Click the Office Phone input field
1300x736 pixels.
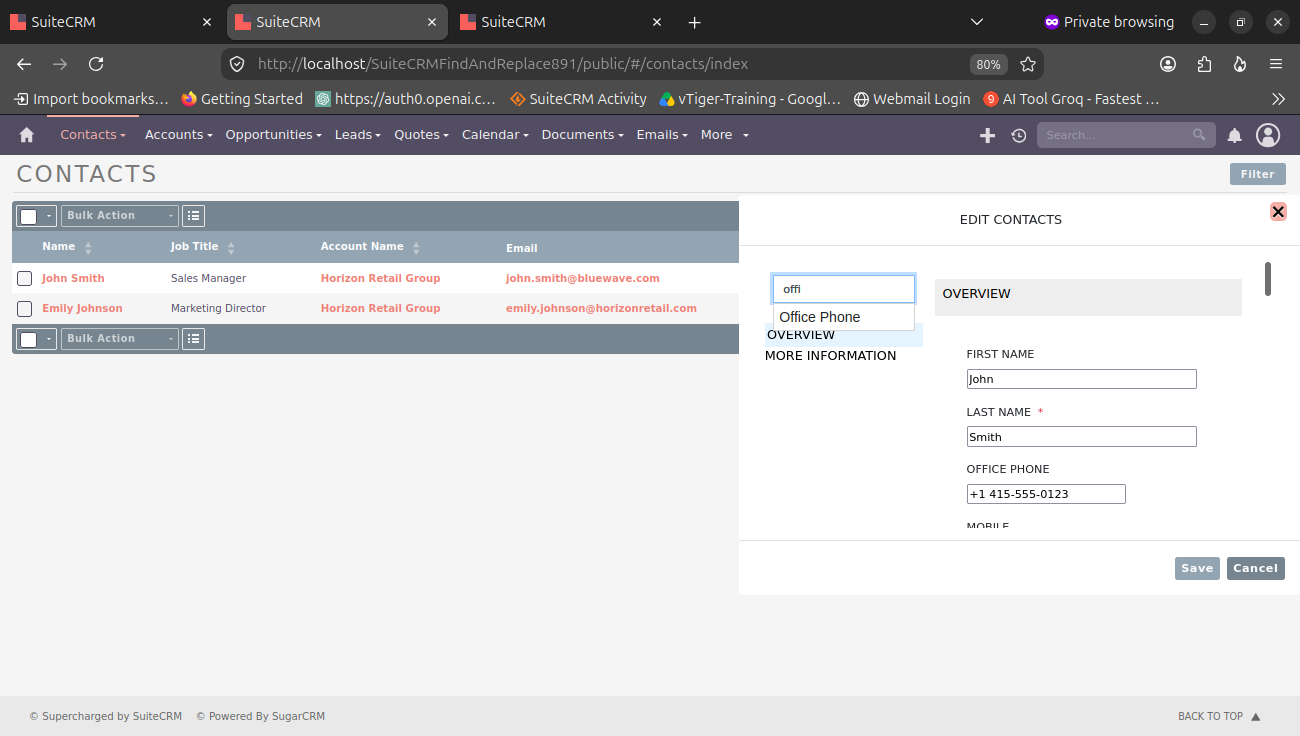(1046, 494)
